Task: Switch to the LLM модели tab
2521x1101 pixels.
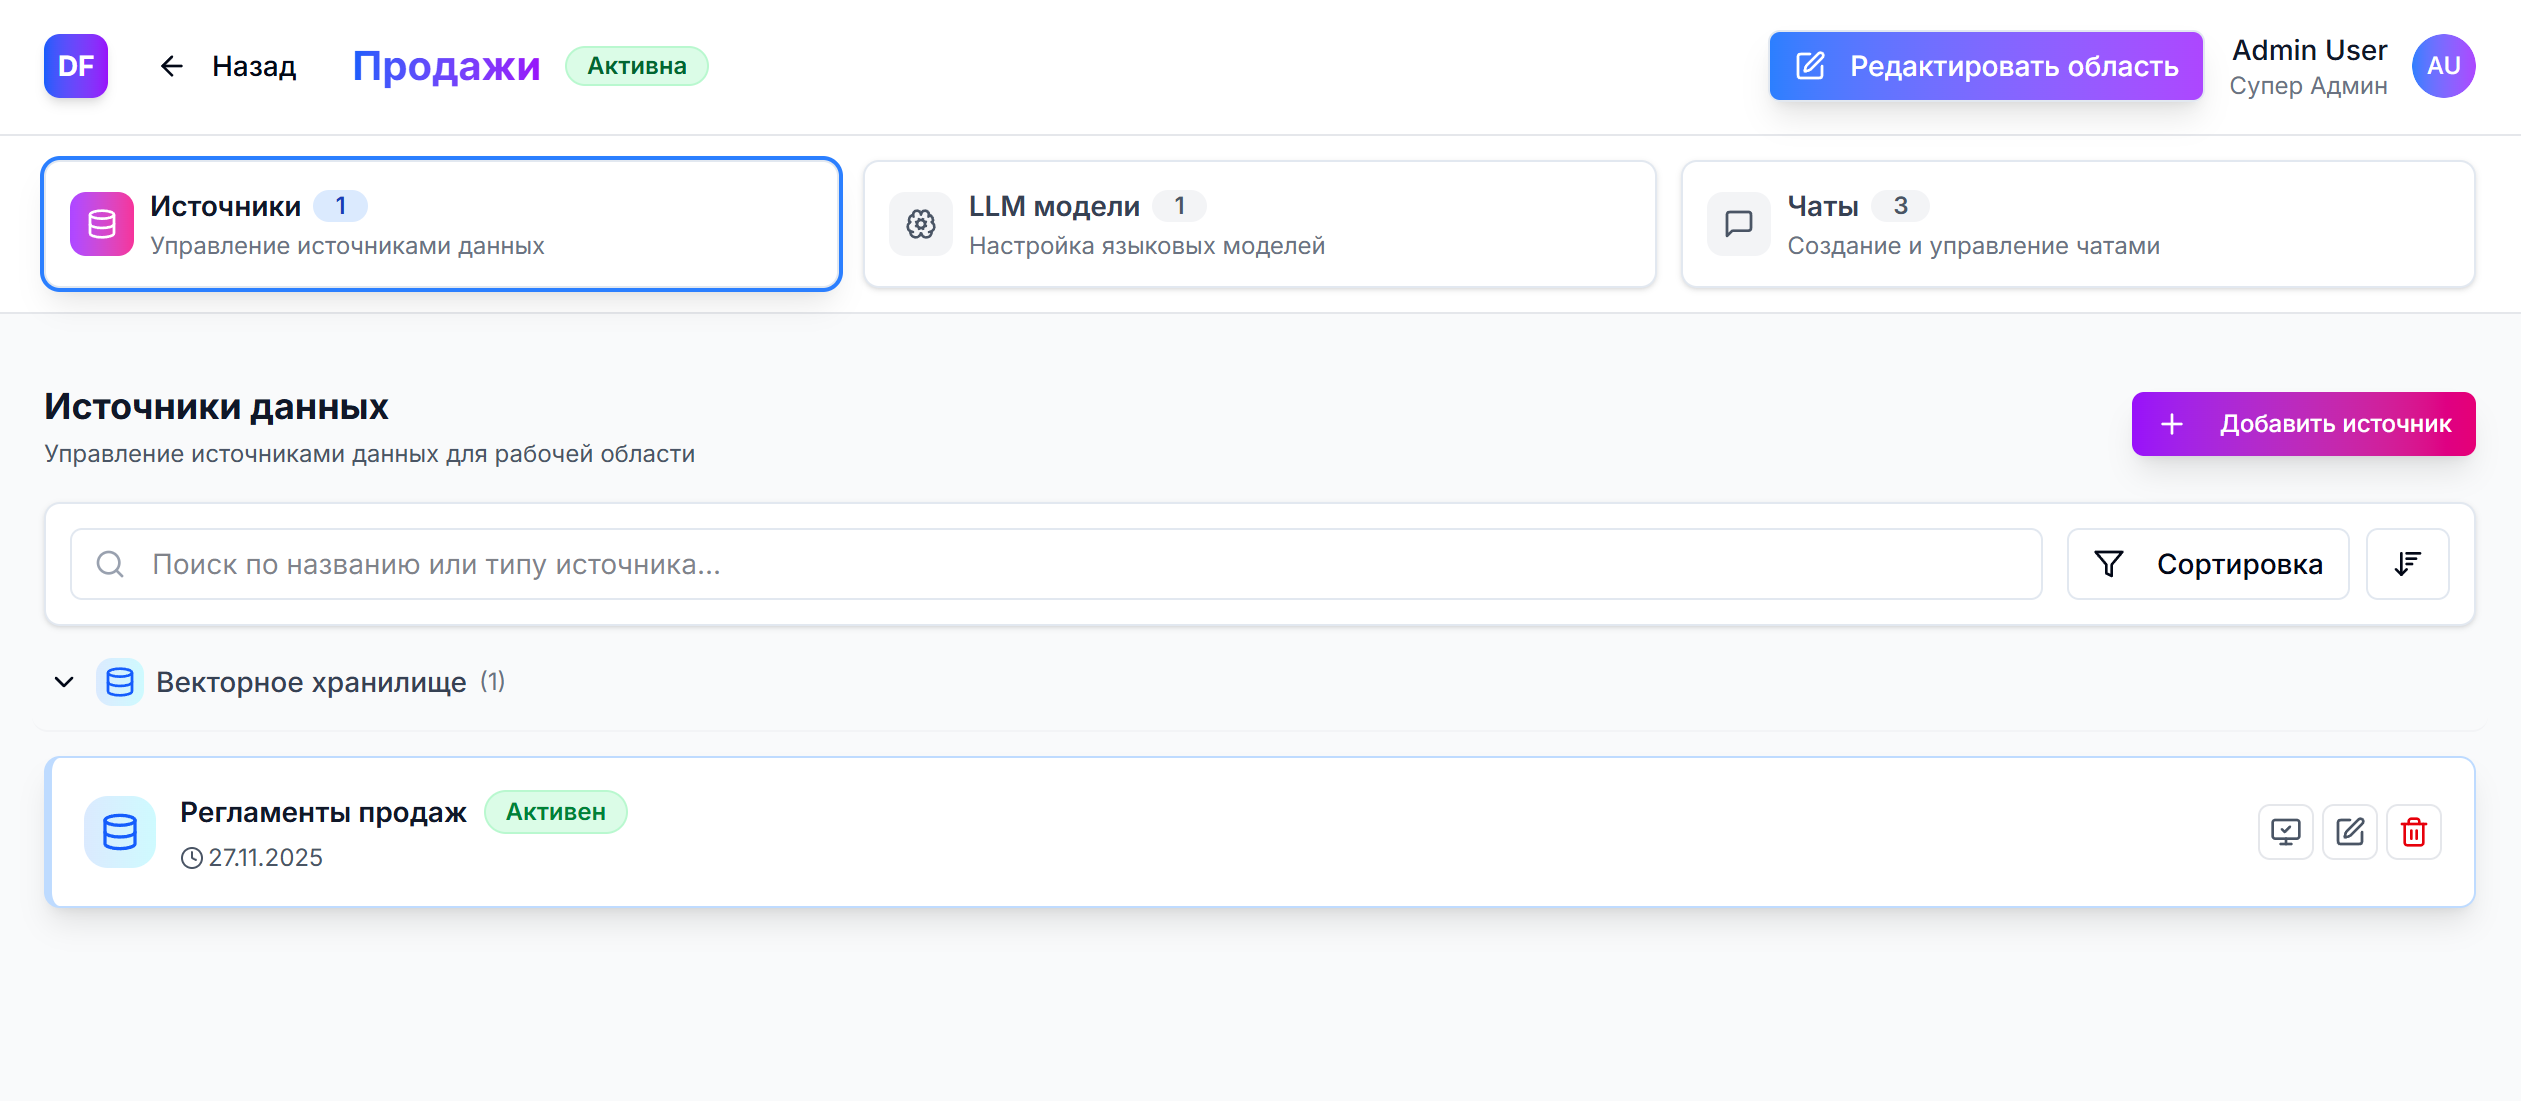Action: pyautogui.click(x=1259, y=225)
